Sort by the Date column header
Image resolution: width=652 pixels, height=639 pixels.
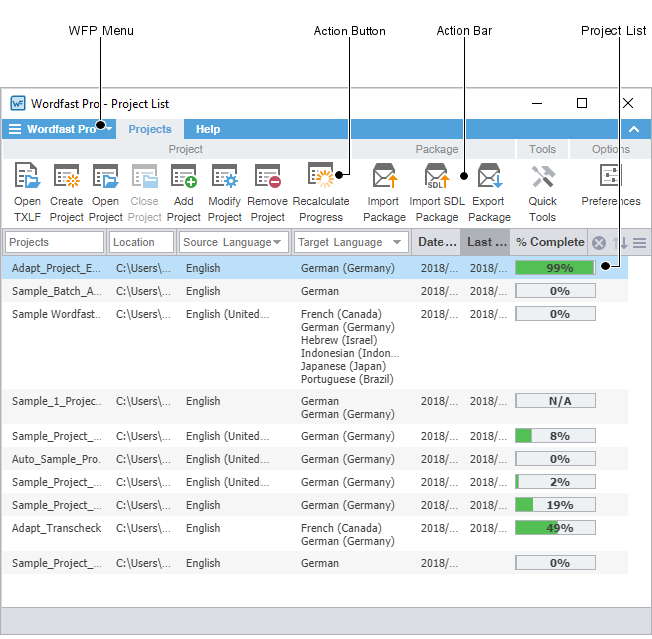tap(436, 242)
